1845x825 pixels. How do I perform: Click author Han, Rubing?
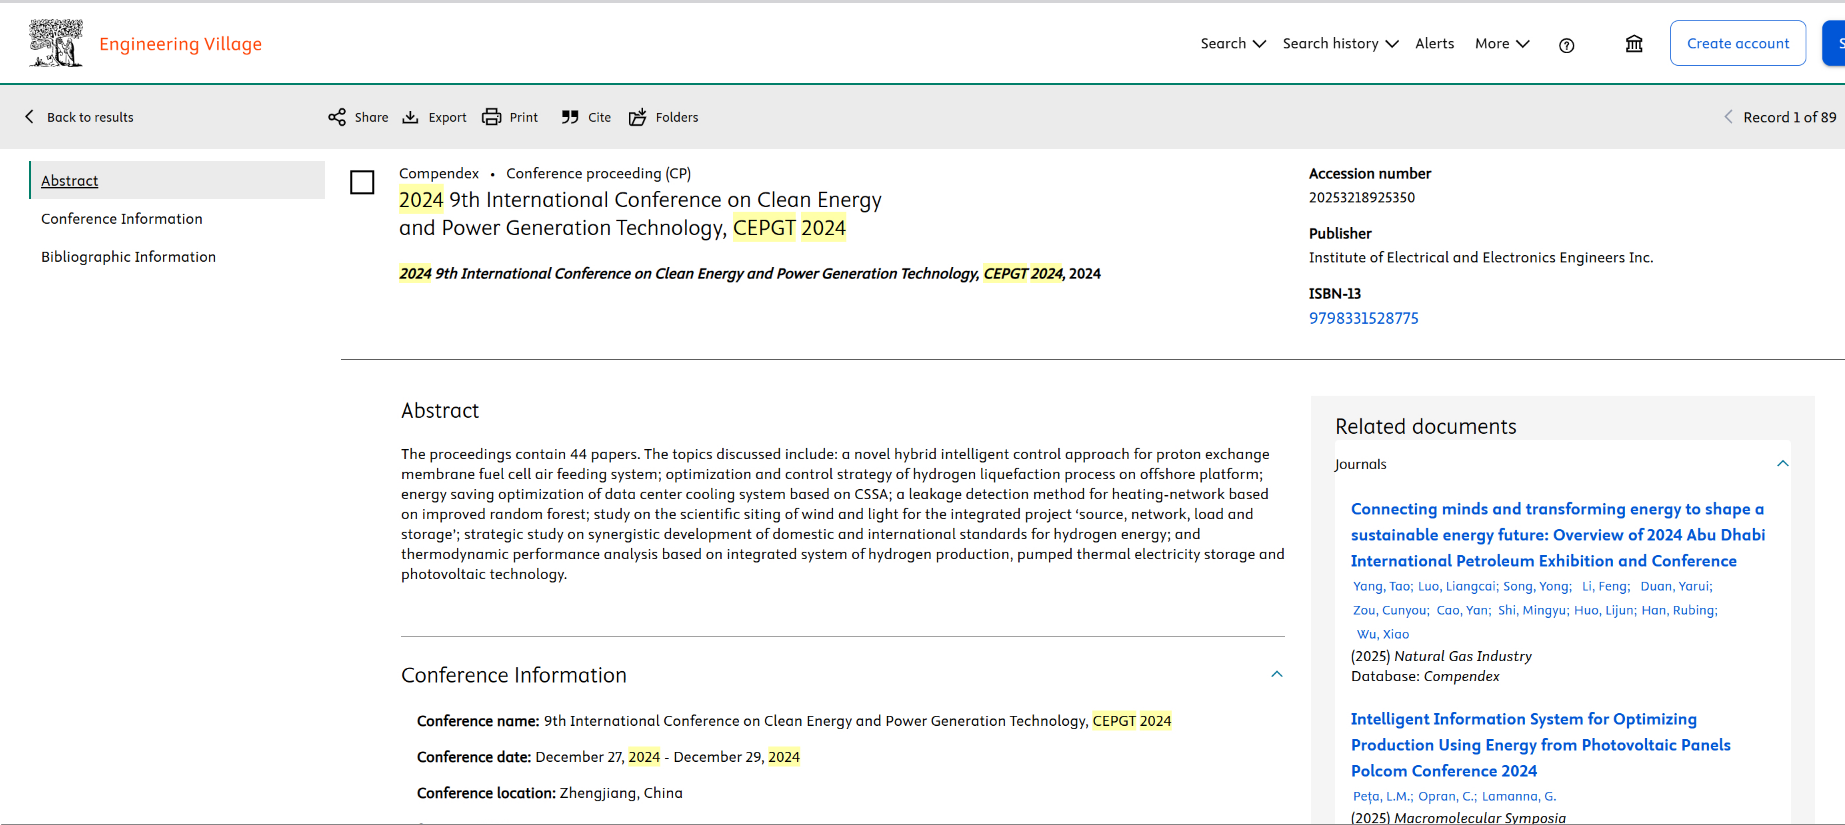pyautogui.click(x=1679, y=610)
